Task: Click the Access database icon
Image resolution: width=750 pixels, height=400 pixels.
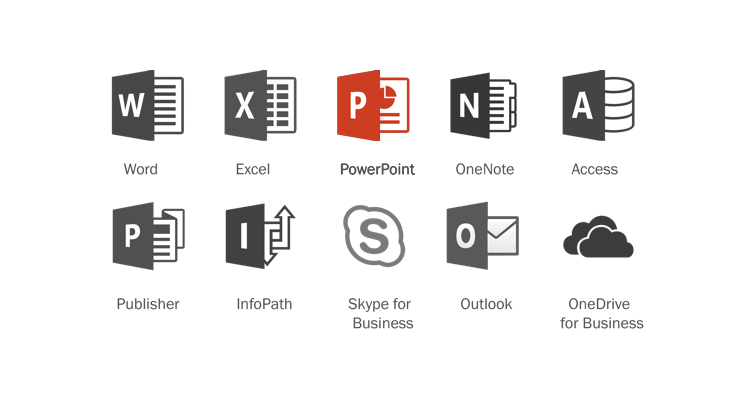Action: (x=598, y=105)
